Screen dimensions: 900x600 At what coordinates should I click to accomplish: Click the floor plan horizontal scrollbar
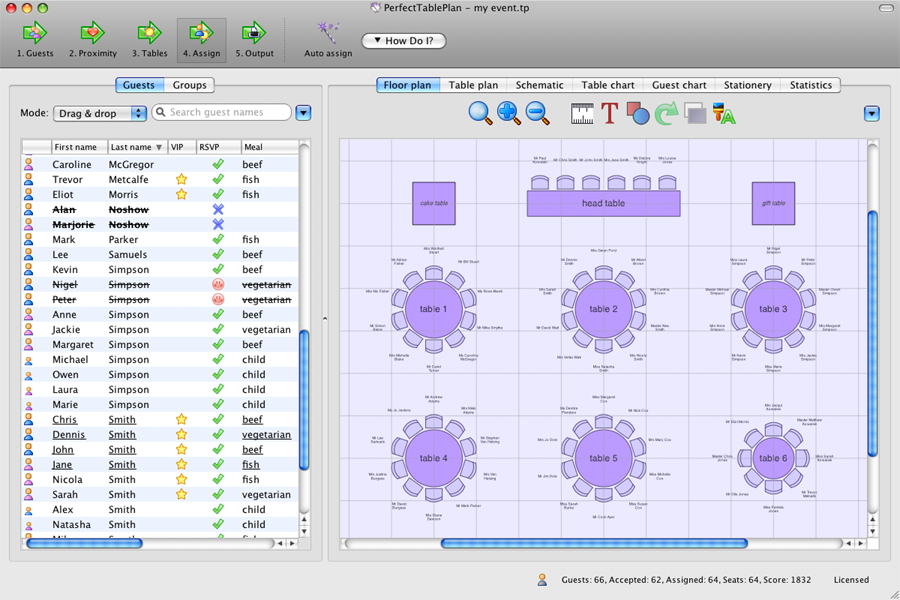tap(594, 544)
